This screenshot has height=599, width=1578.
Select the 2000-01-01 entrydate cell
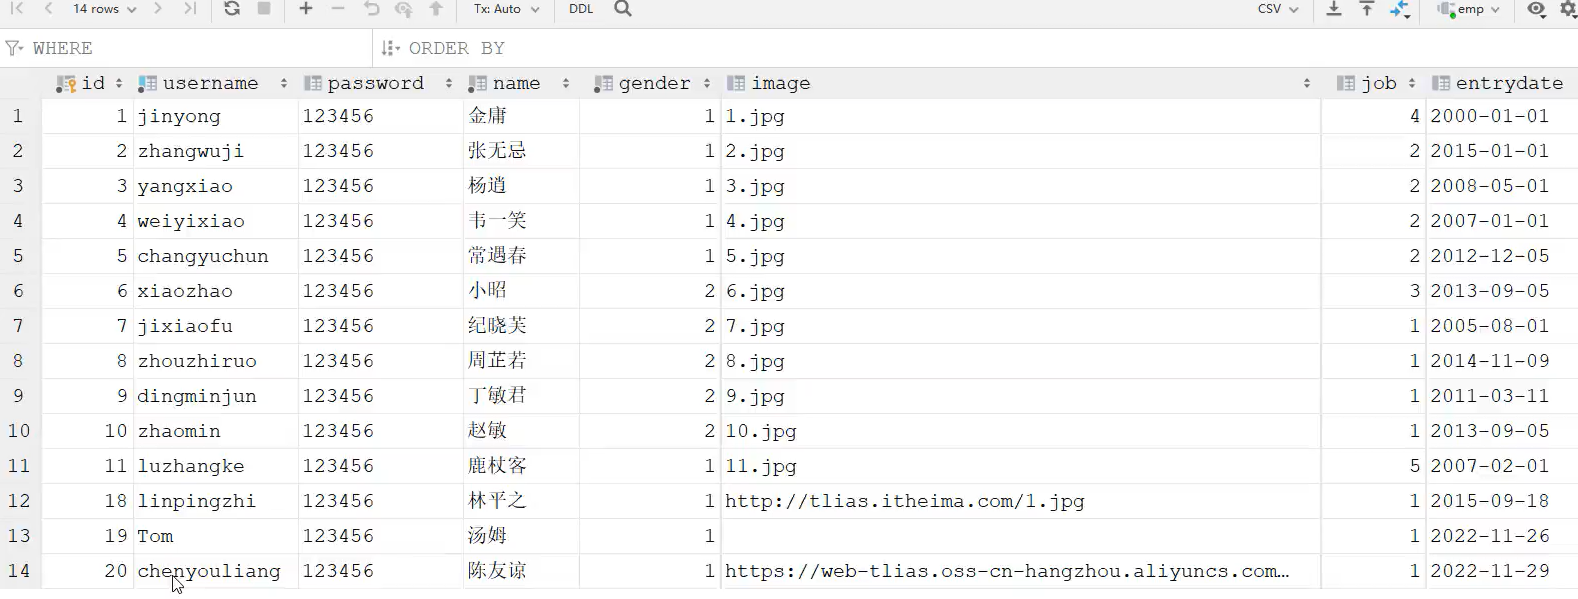1501,116
